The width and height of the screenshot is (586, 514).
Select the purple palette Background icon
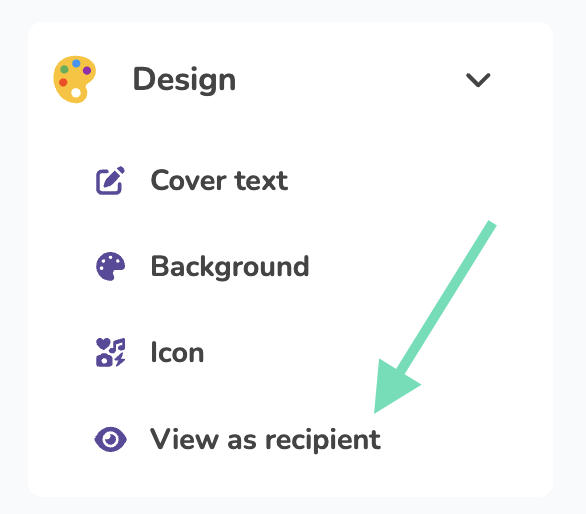(110, 267)
